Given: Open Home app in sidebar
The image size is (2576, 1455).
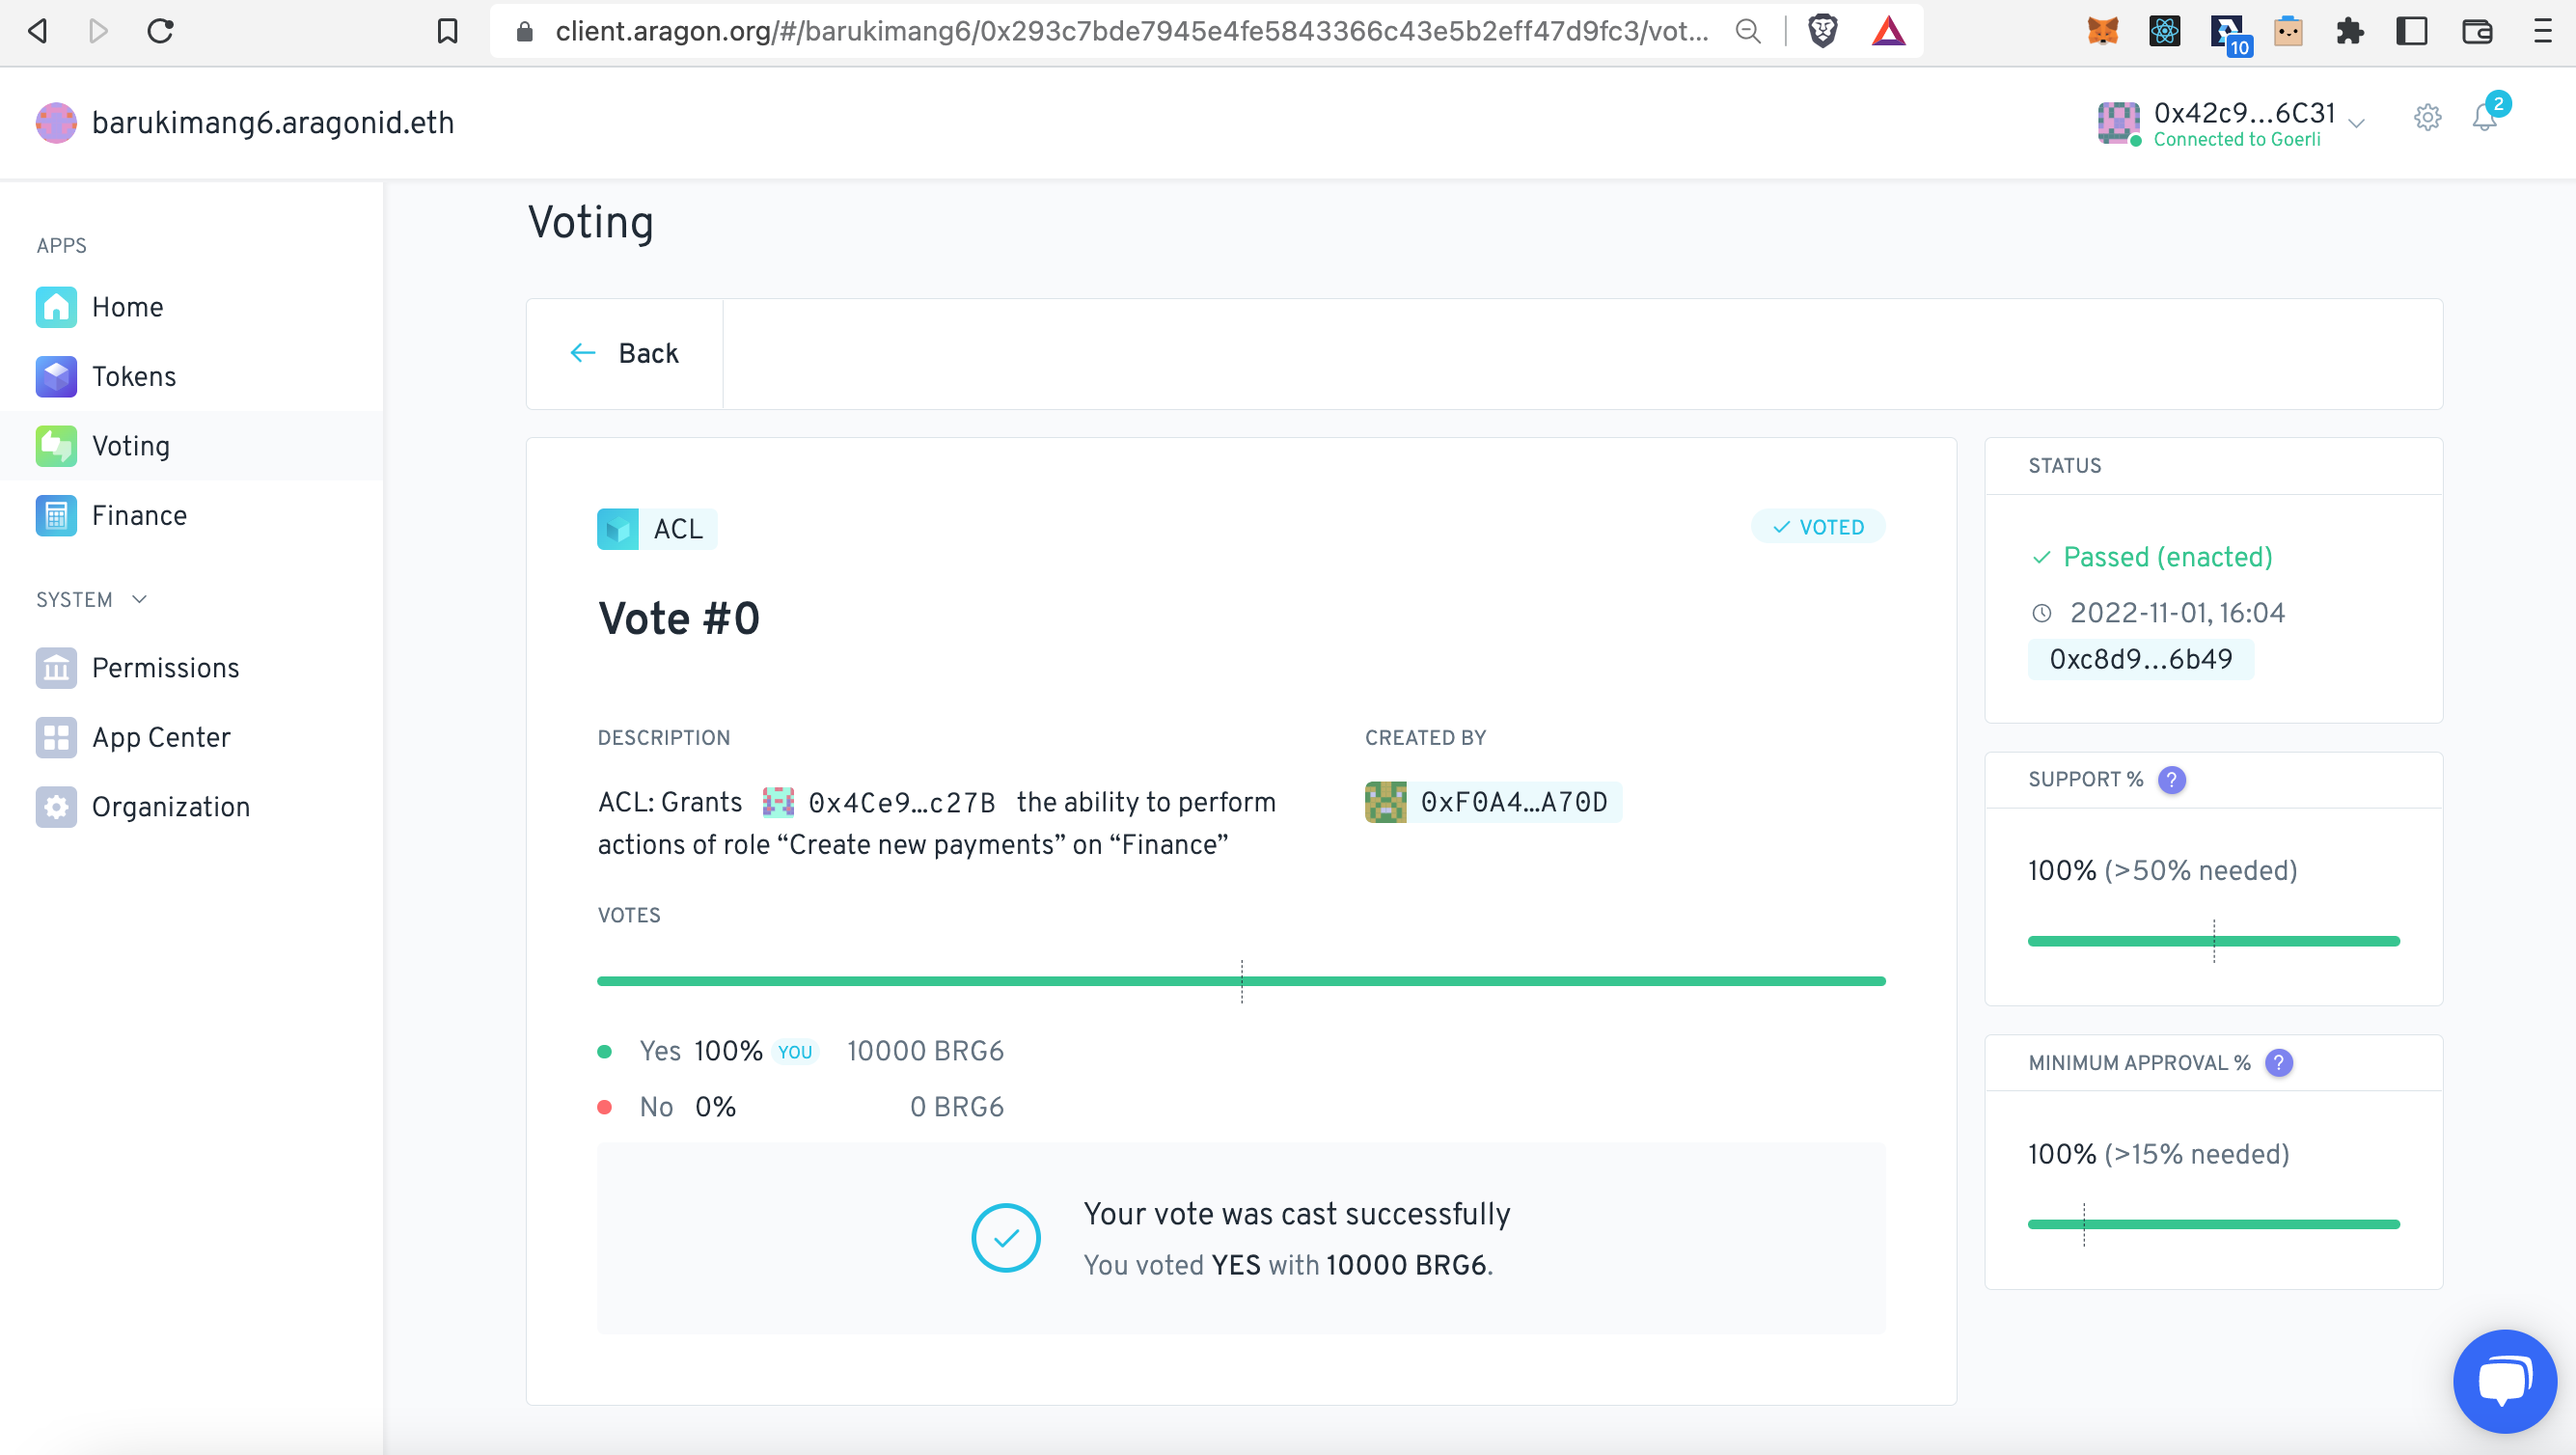Looking at the screenshot, I should coord(192,307).
